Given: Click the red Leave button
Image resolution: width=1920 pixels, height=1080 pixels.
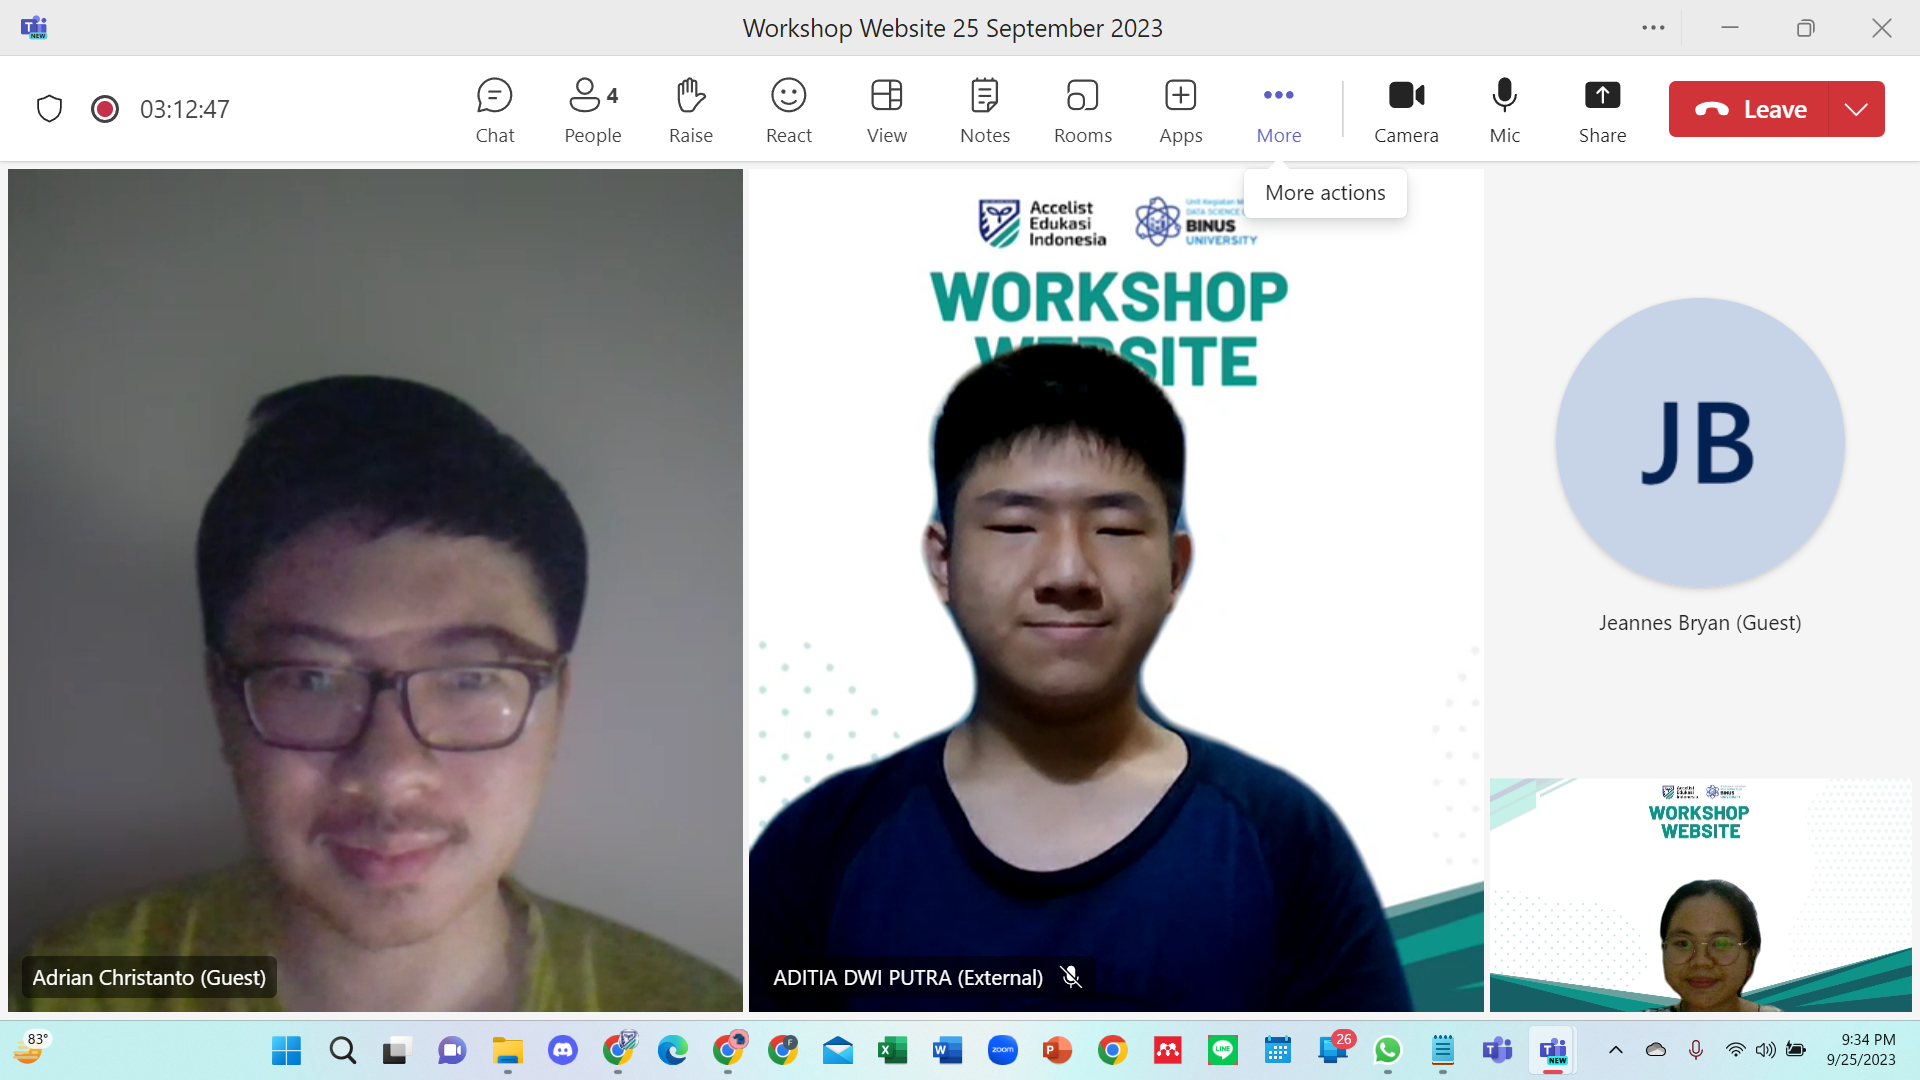Looking at the screenshot, I should click(1750, 109).
